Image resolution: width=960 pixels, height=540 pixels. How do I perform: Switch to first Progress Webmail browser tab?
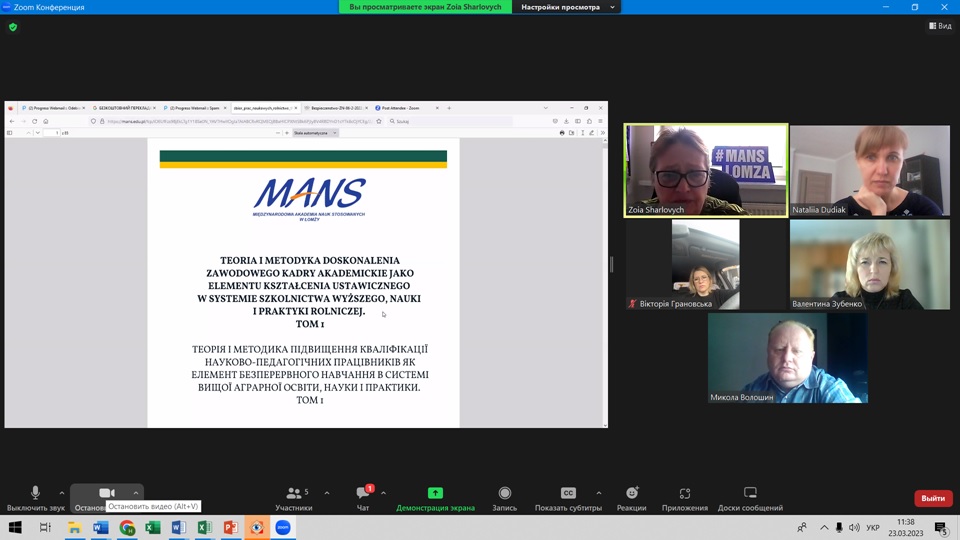[53, 108]
